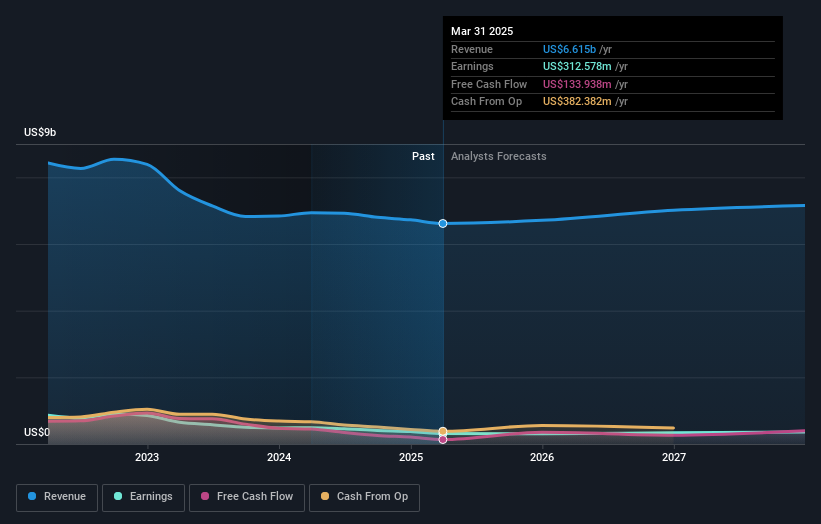
Task: Select the 2027 x-axis label
Action: point(674,457)
